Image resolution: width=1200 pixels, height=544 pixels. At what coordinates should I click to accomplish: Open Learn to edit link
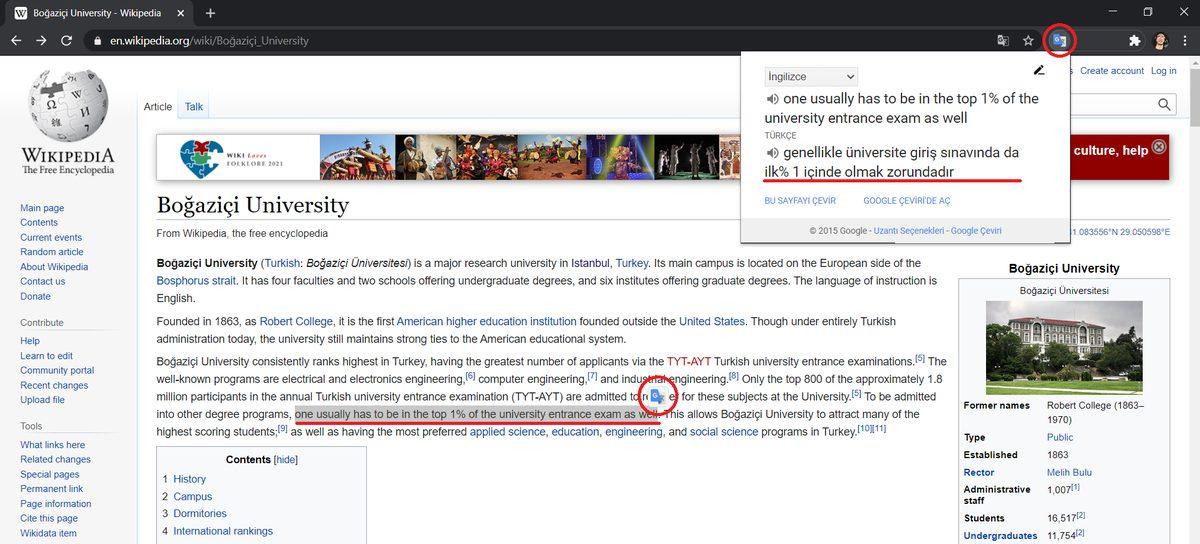(46, 356)
